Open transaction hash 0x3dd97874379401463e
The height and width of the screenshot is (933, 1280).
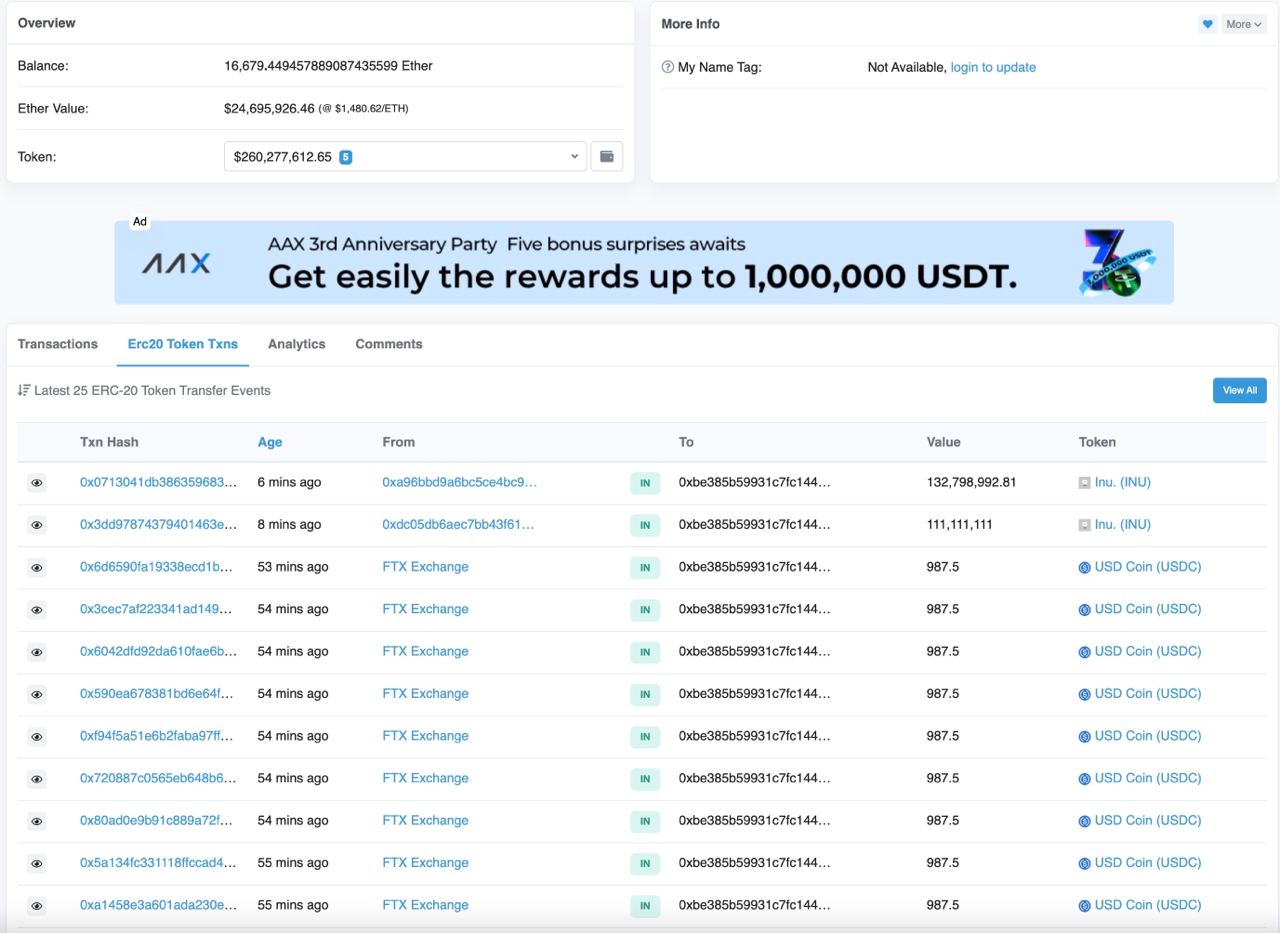click(159, 524)
